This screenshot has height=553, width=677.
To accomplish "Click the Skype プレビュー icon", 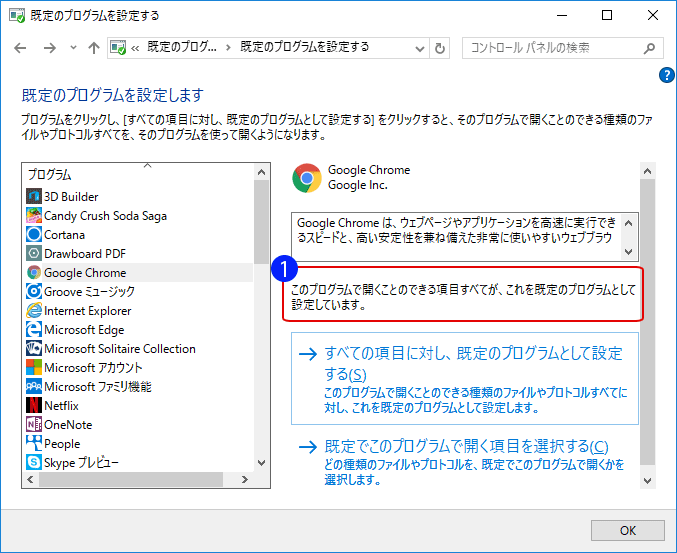I will (34, 462).
